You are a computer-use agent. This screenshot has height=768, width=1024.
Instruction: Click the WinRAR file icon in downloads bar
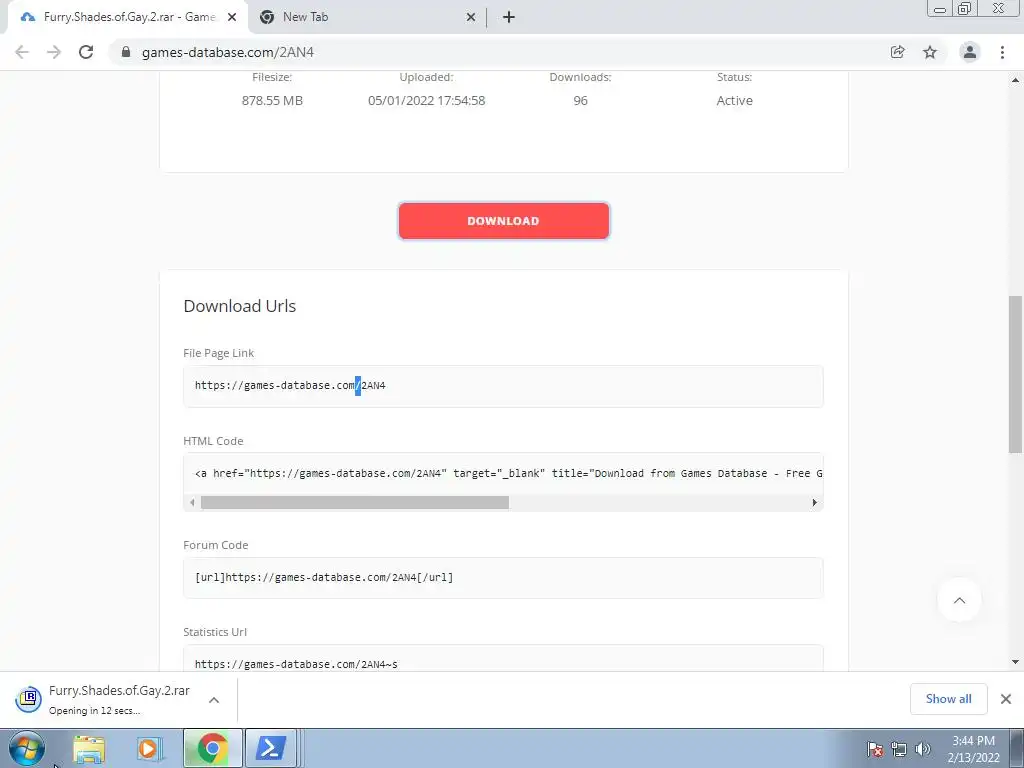pos(28,699)
